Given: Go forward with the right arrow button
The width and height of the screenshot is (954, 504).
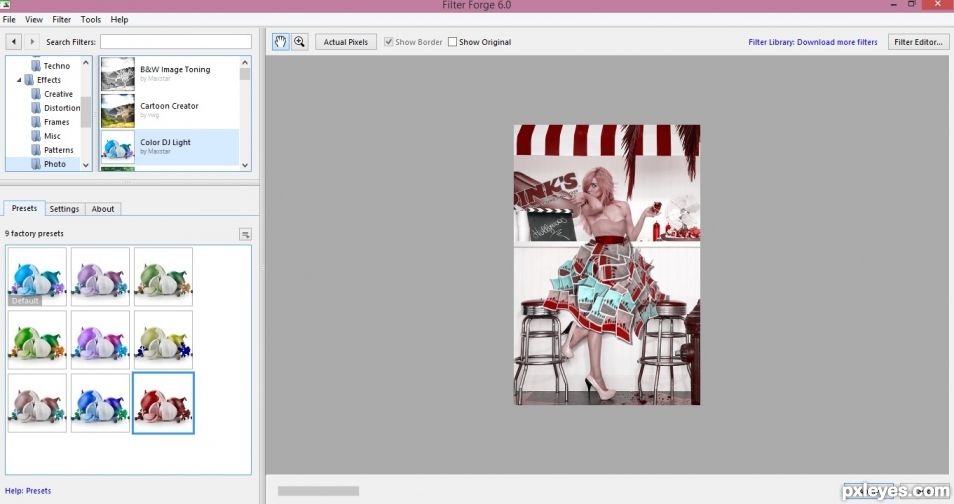Looking at the screenshot, I should [x=32, y=42].
